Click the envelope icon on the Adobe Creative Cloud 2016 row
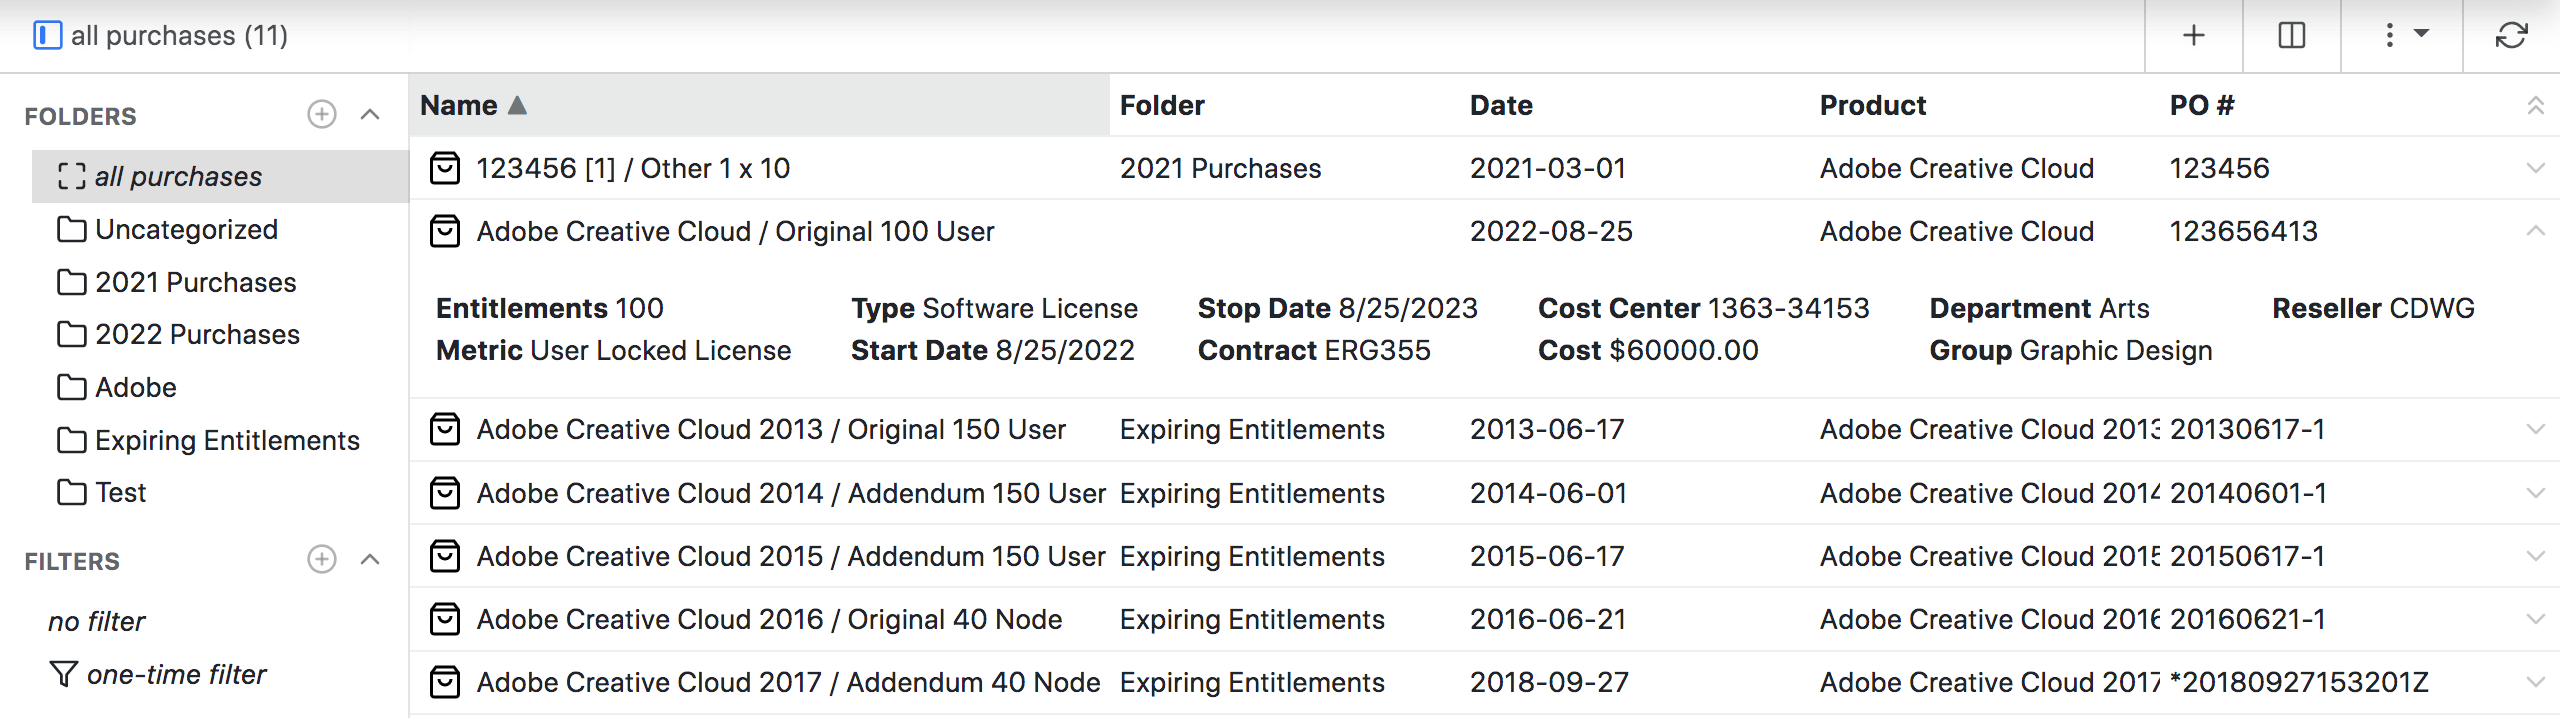The height and width of the screenshot is (718, 2560). coord(446,619)
